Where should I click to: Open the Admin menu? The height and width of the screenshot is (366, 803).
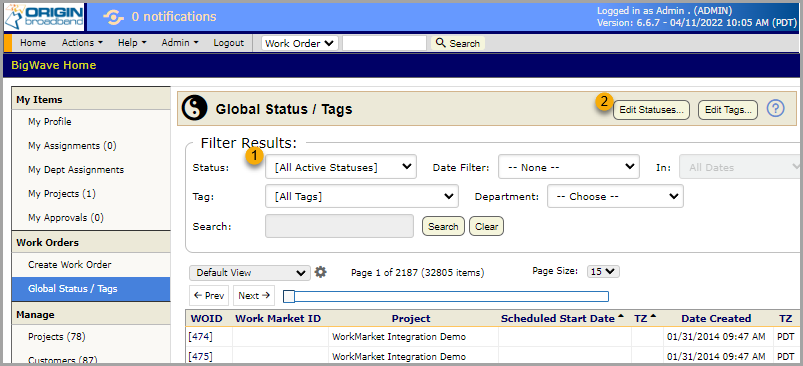point(180,43)
